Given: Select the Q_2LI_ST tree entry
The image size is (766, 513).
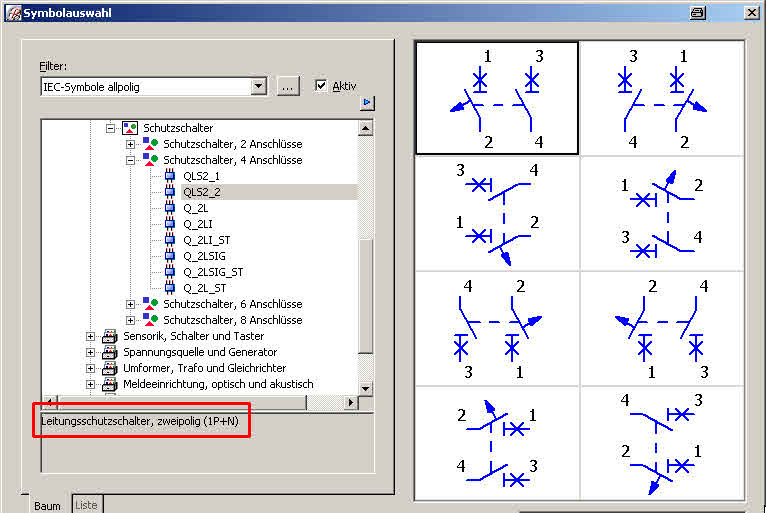Looking at the screenshot, I should click(x=207, y=240).
